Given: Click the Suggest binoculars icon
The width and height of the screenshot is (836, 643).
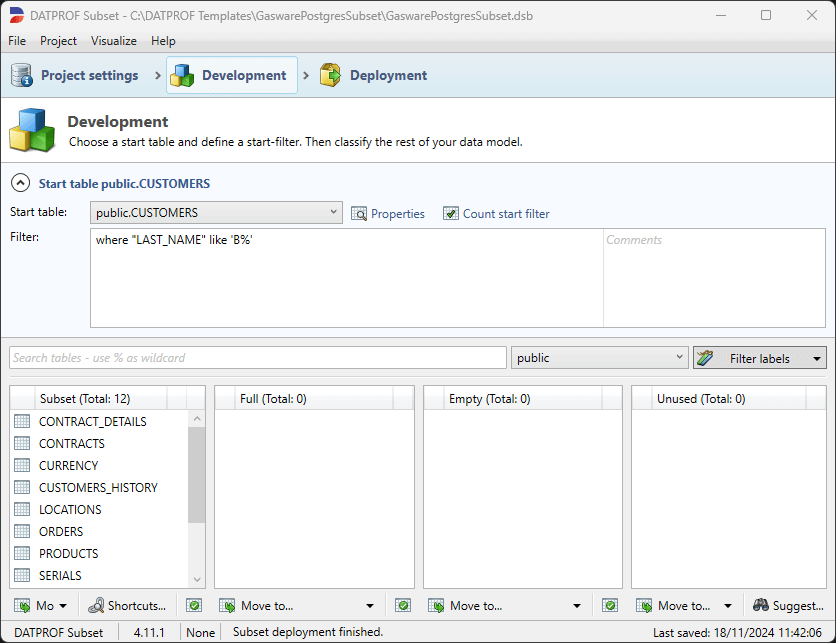Looking at the screenshot, I should 762,605.
